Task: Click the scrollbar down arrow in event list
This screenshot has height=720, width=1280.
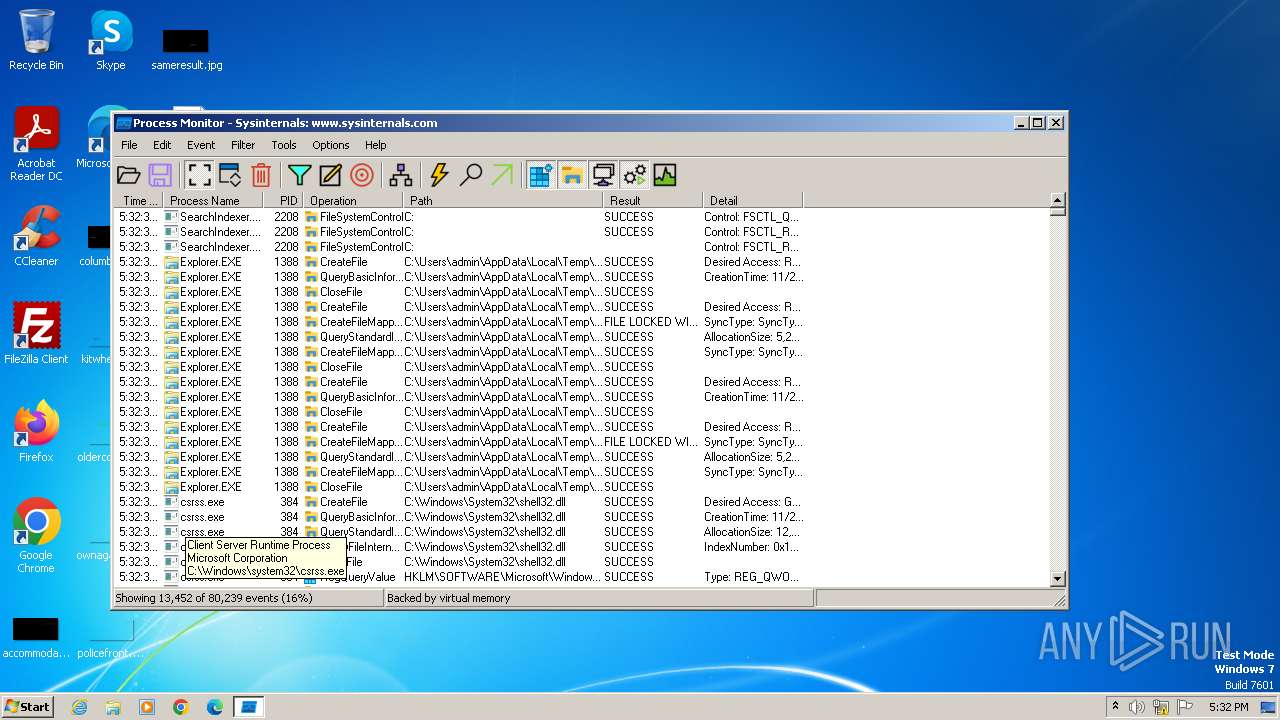Action: click(x=1058, y=579)
